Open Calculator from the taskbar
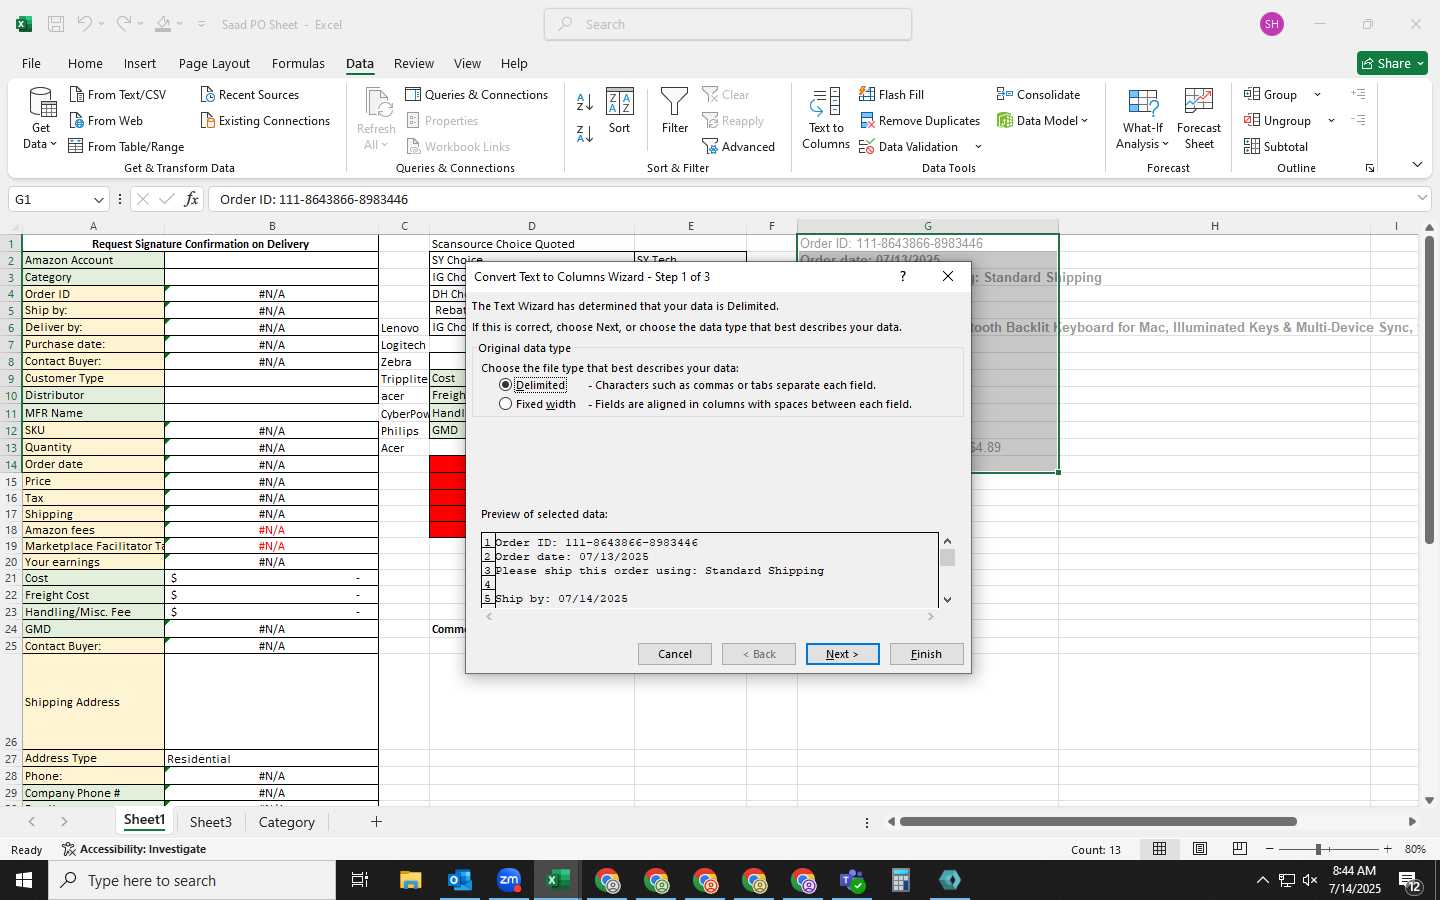The image size is (1440, 900). click(901, 880)
